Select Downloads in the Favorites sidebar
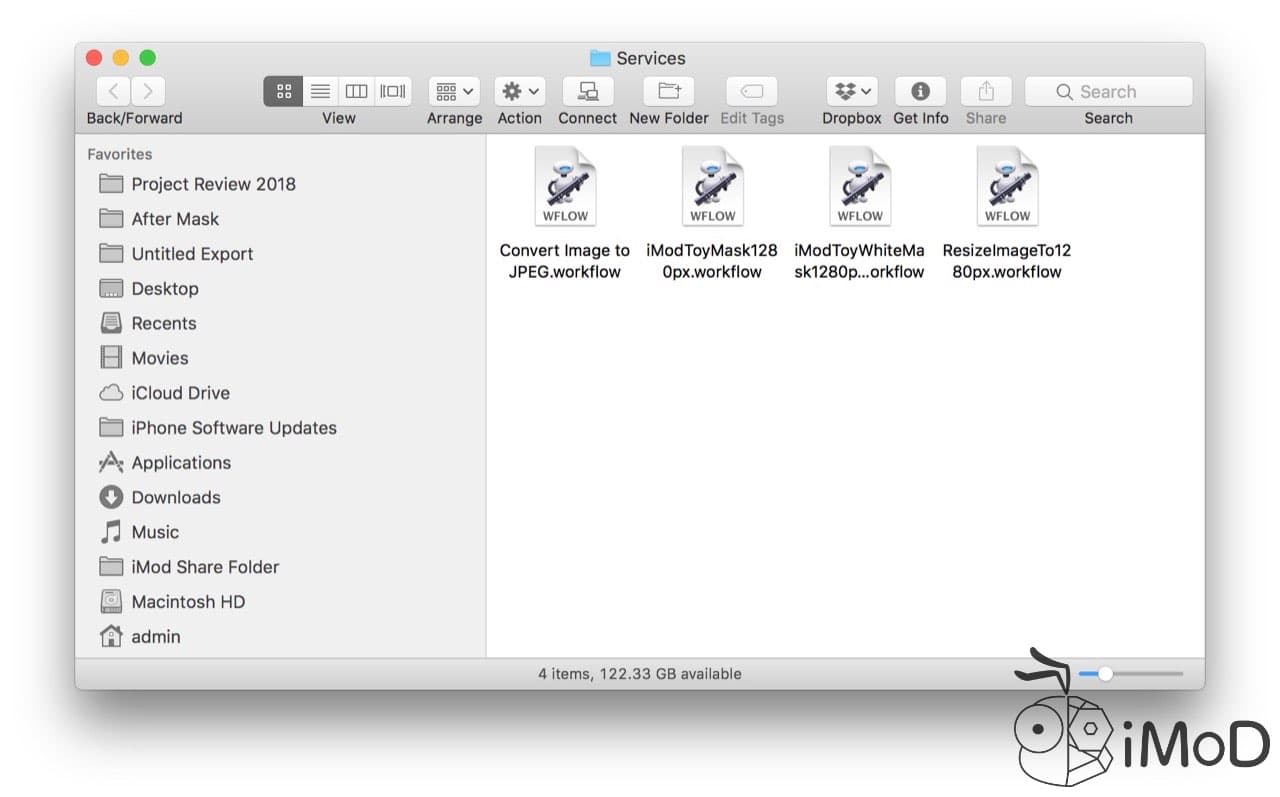Viewport: 1280px width, 797px height. [176, 497]
